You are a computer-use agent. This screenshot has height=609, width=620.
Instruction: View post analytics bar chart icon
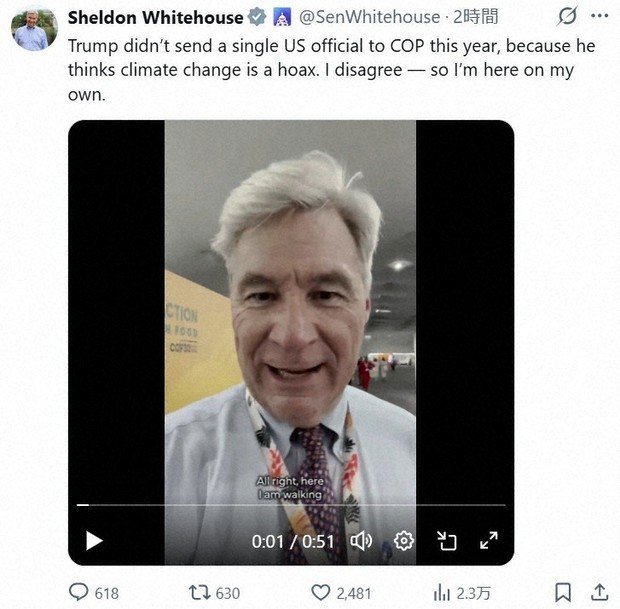442,592
